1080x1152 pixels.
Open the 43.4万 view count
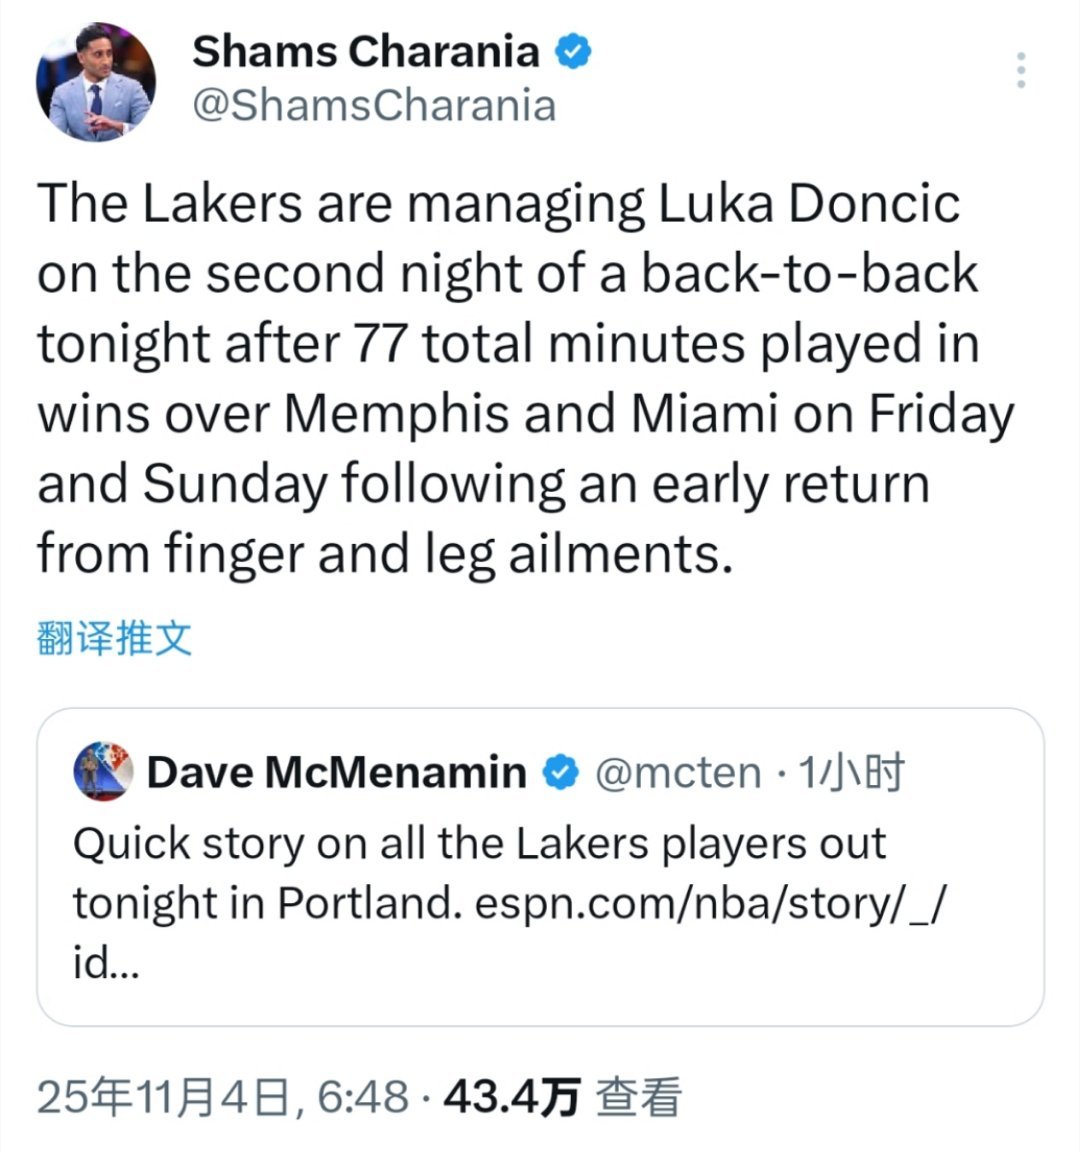click(511, 1098)
